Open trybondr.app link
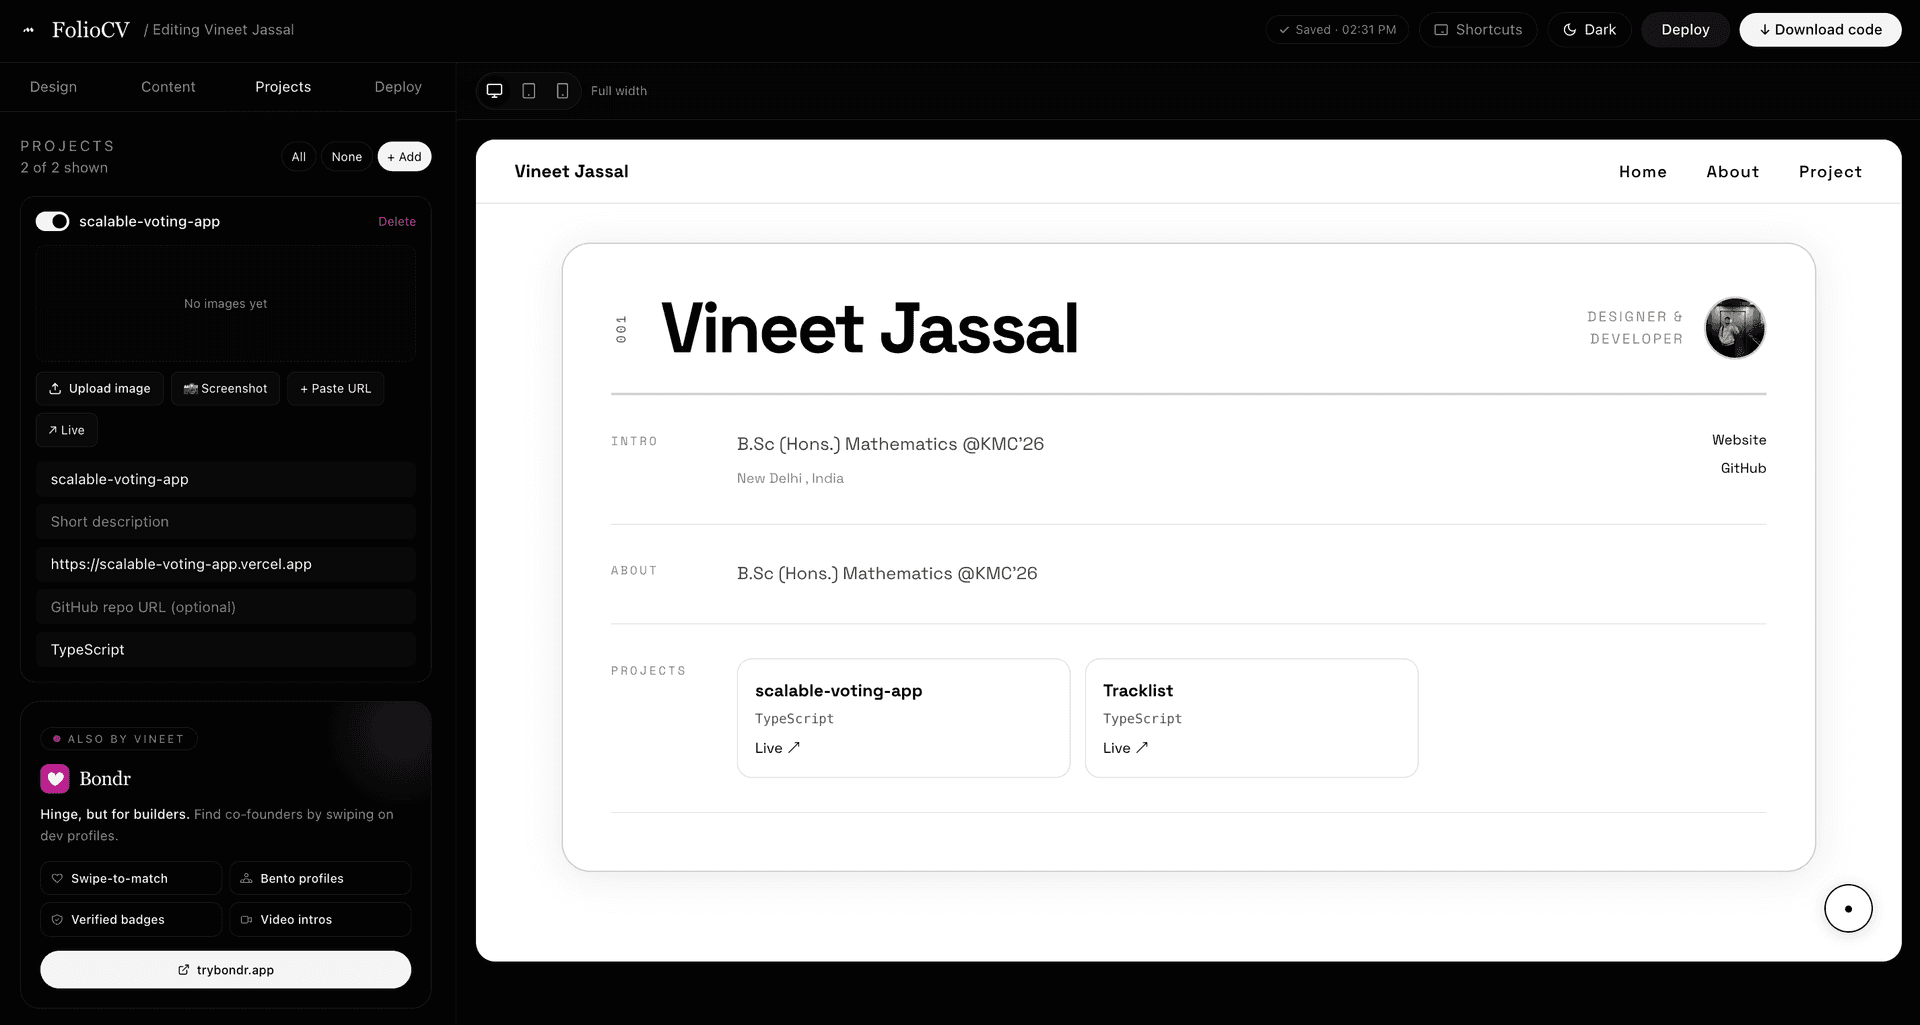1920x1025 pixels. point(226,970)
